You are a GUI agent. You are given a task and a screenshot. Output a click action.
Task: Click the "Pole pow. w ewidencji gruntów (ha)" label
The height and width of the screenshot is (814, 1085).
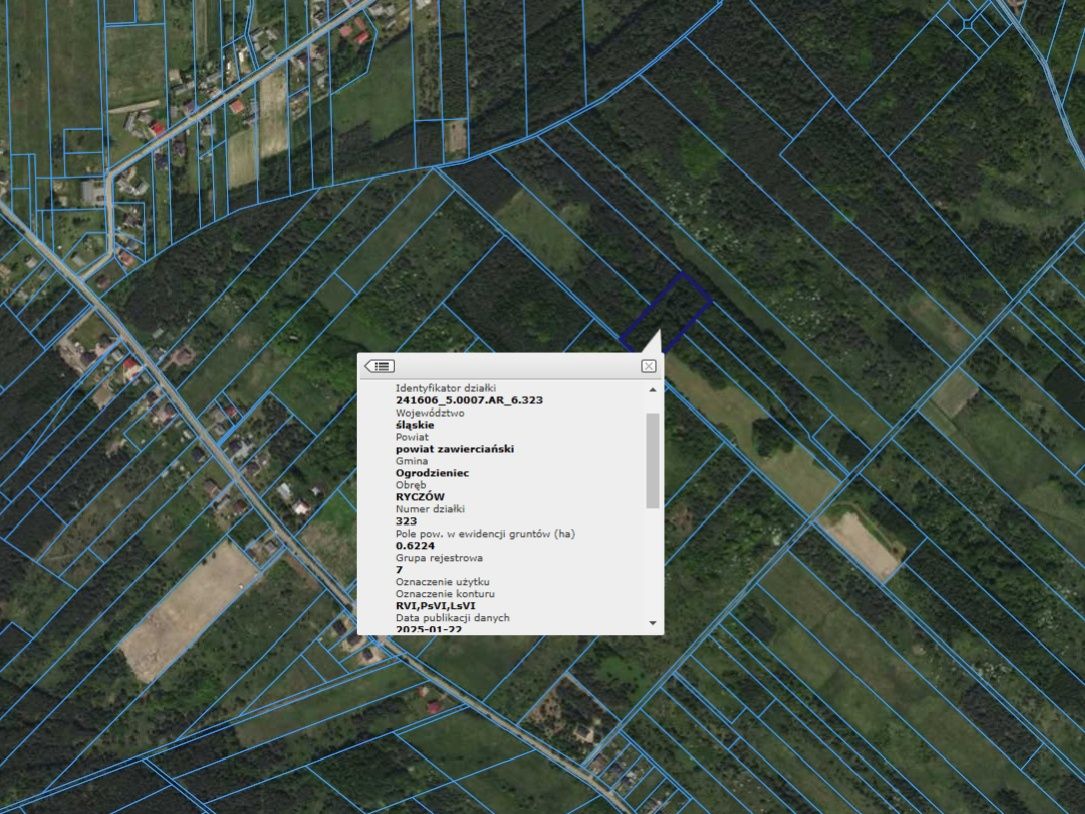(x=485, y=534)
